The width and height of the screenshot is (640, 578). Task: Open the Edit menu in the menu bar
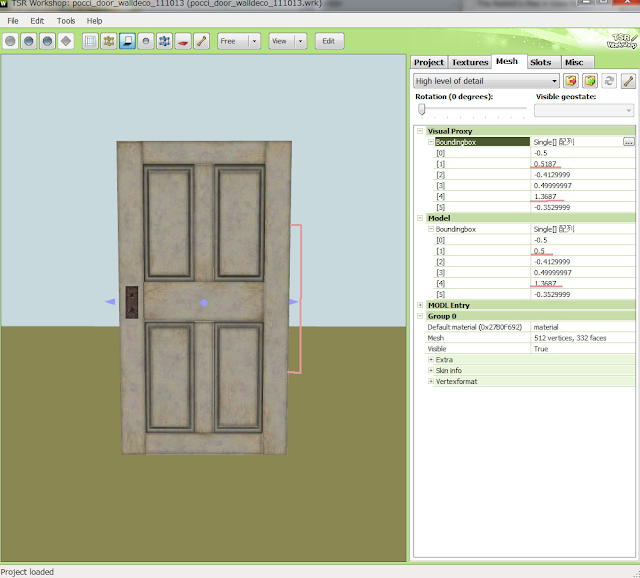tap(37, 21)
